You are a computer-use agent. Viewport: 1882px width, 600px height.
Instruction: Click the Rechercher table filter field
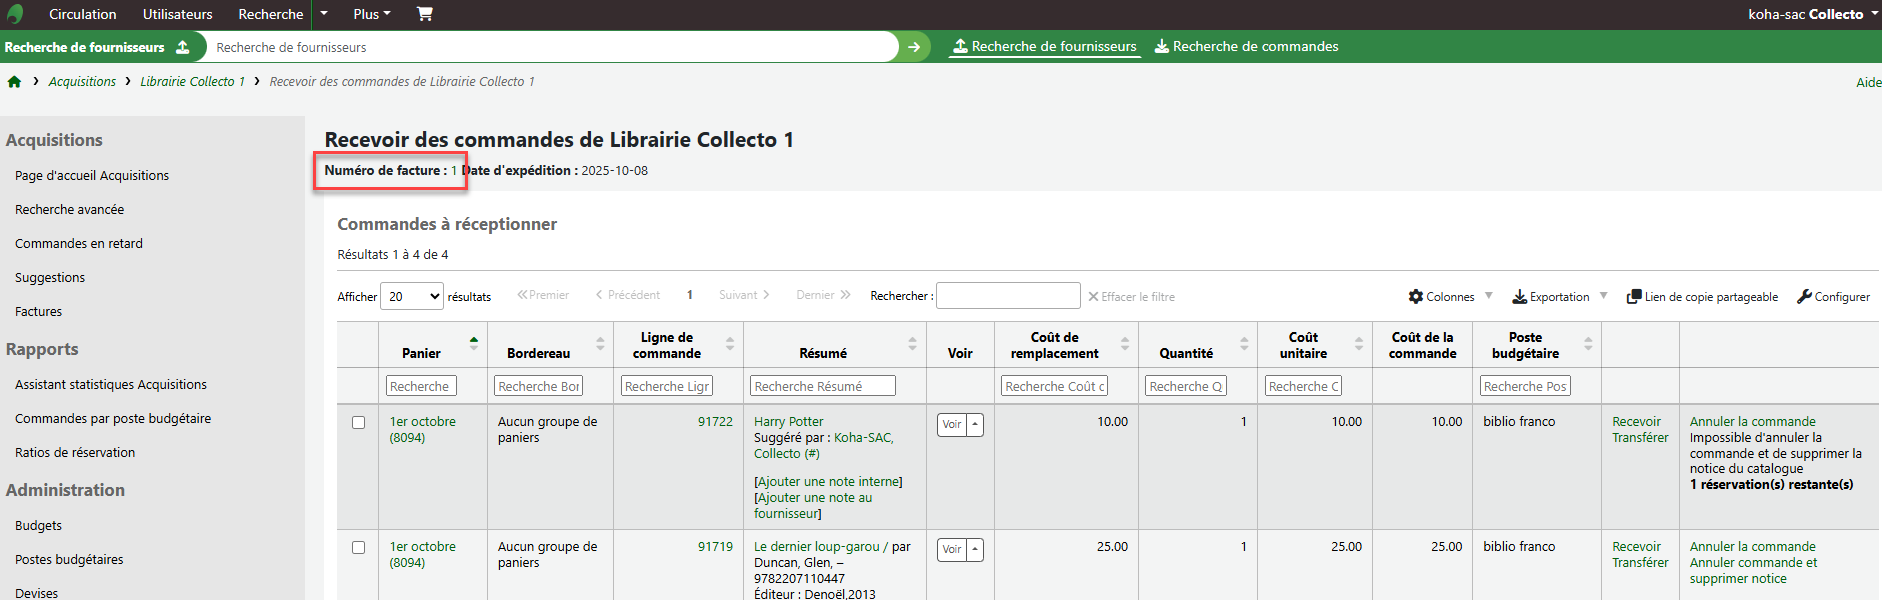1007,296
